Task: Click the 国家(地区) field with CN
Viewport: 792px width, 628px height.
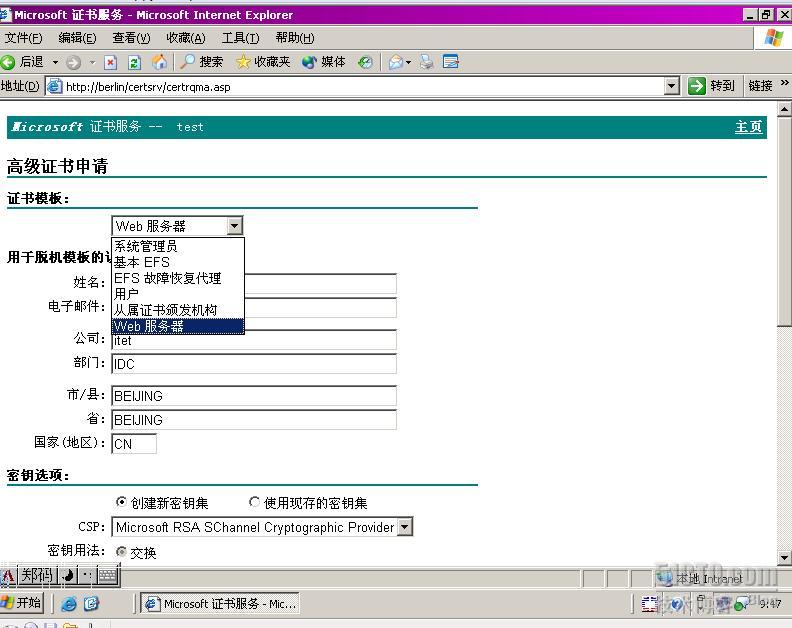Action: tap(134, 444)
